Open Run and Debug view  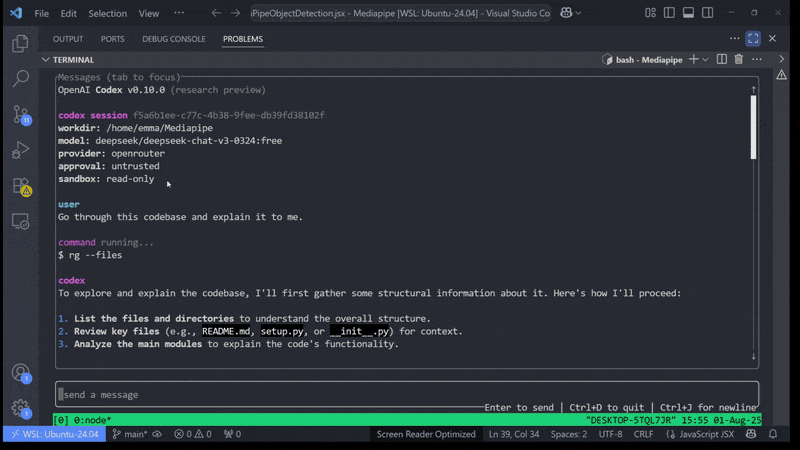point(20,151)
